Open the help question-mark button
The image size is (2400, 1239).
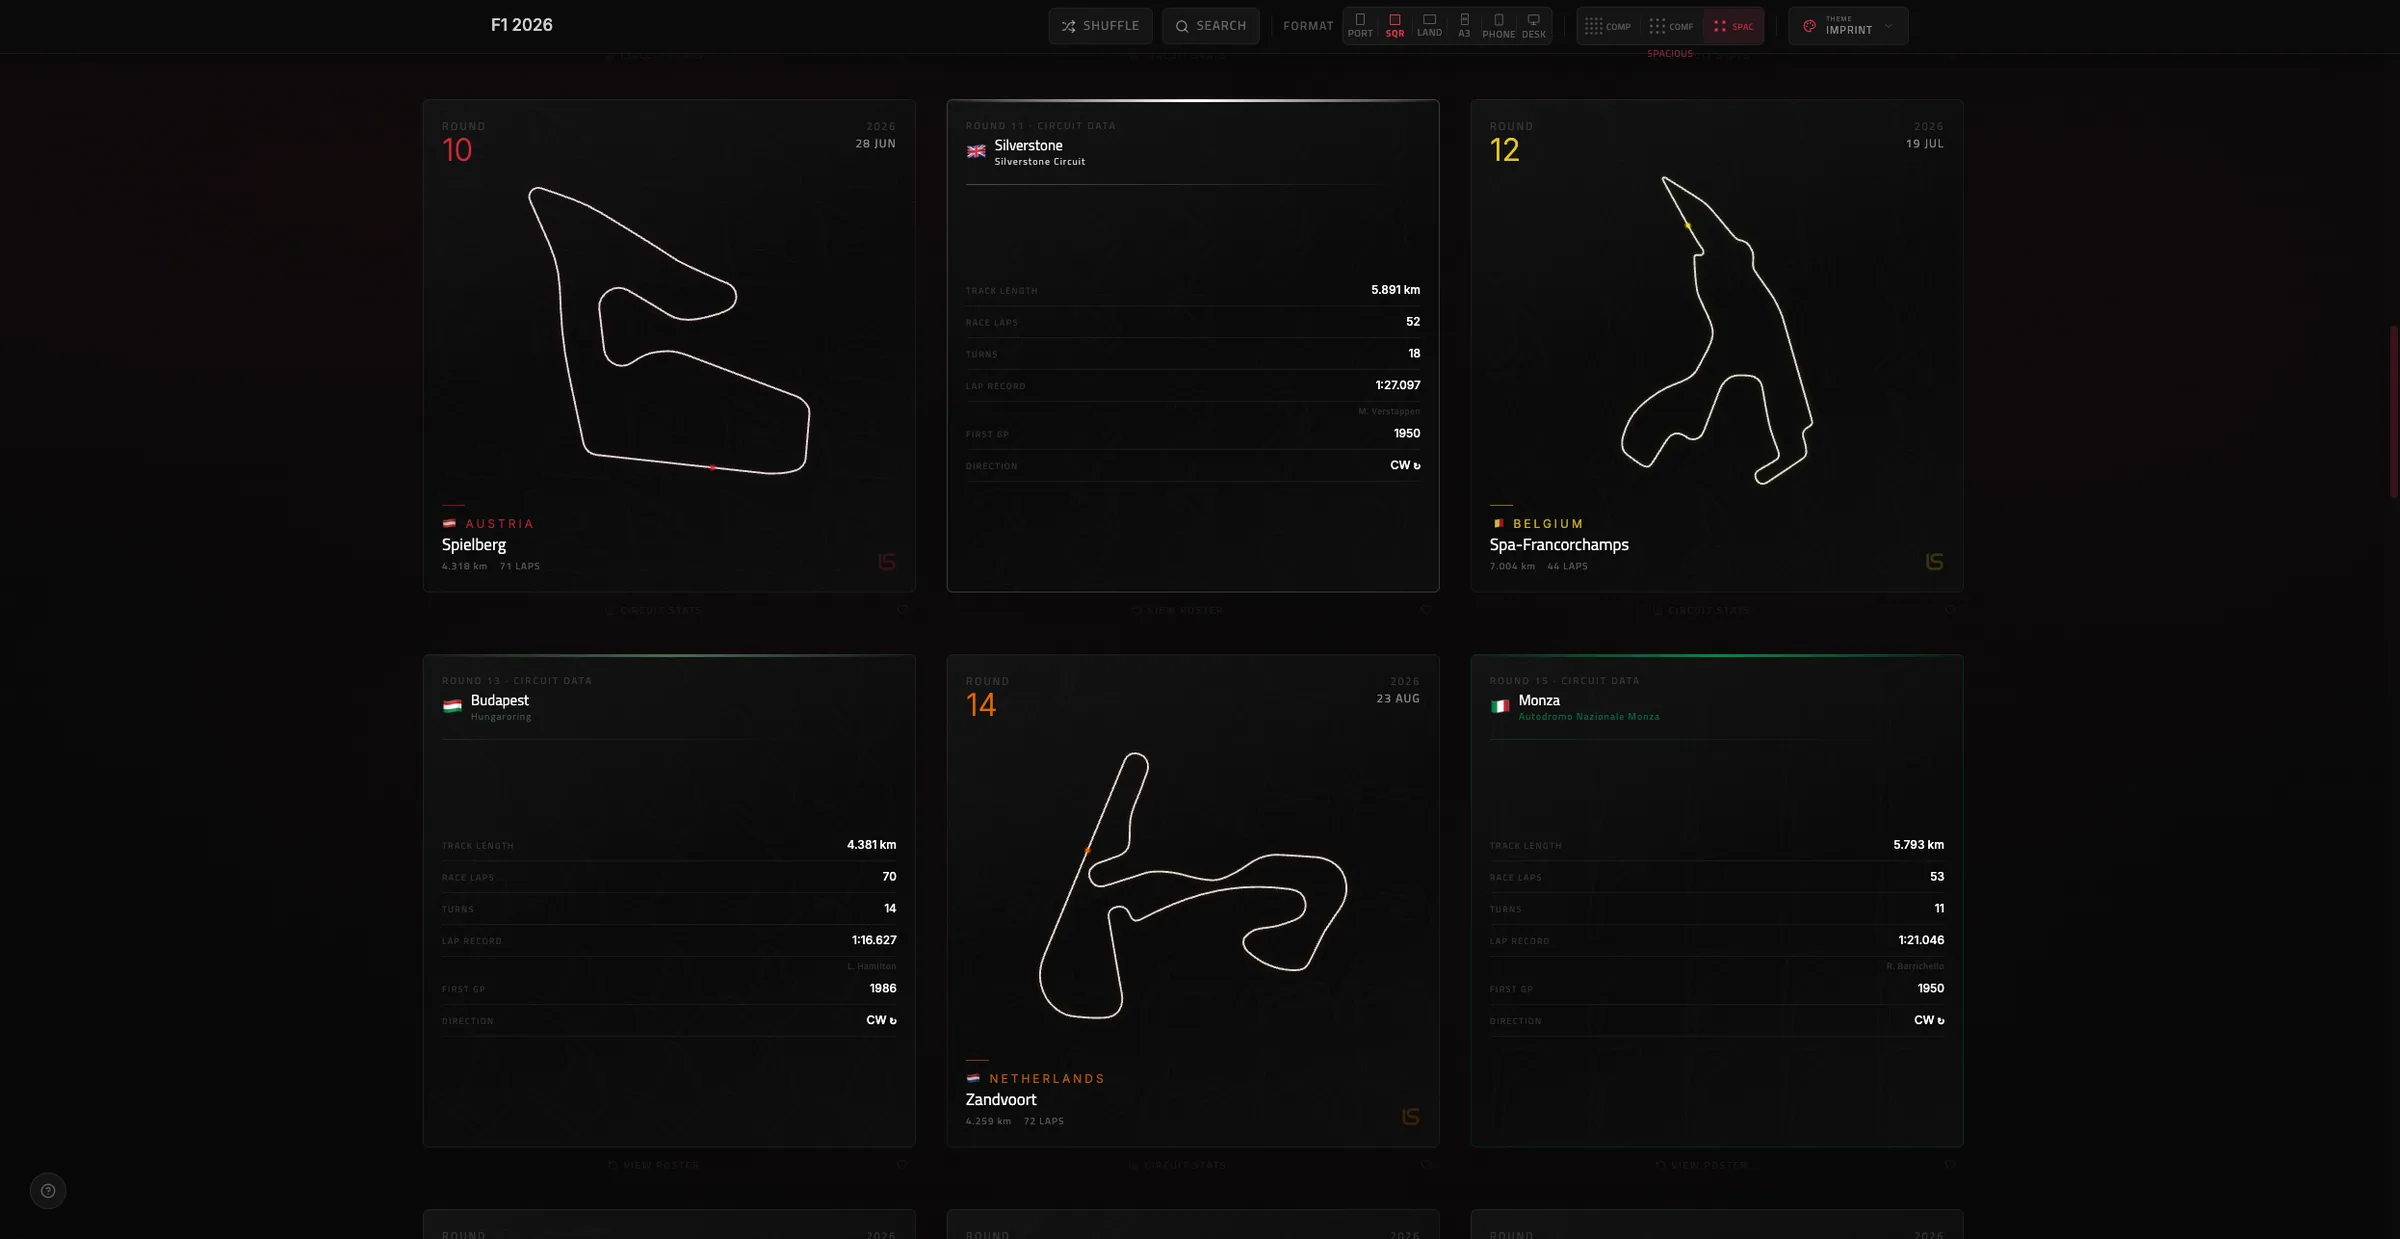pos(48,1191)
